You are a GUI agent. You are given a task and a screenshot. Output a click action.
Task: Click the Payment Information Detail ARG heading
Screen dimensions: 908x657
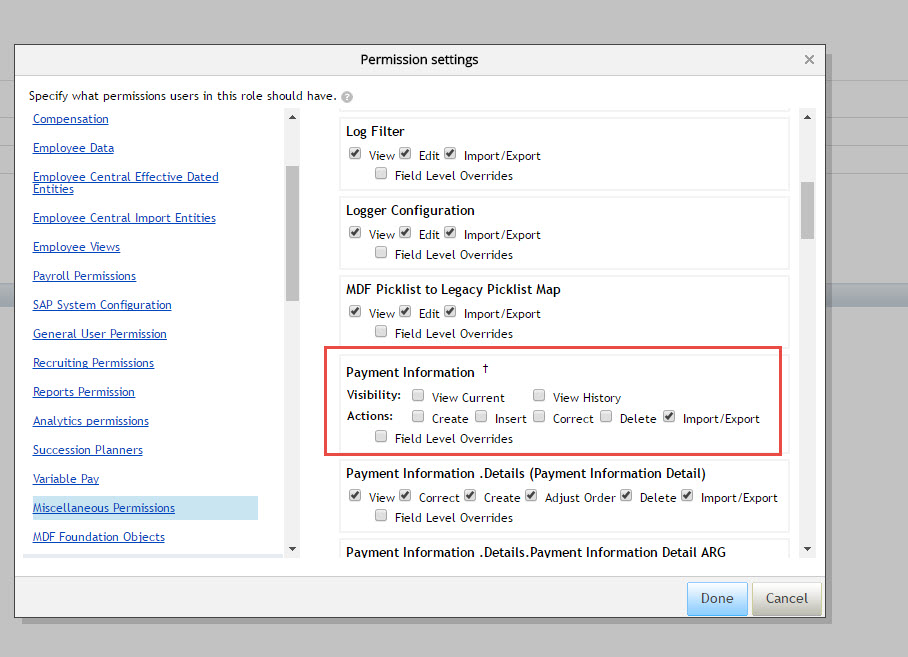pos(536,552)
